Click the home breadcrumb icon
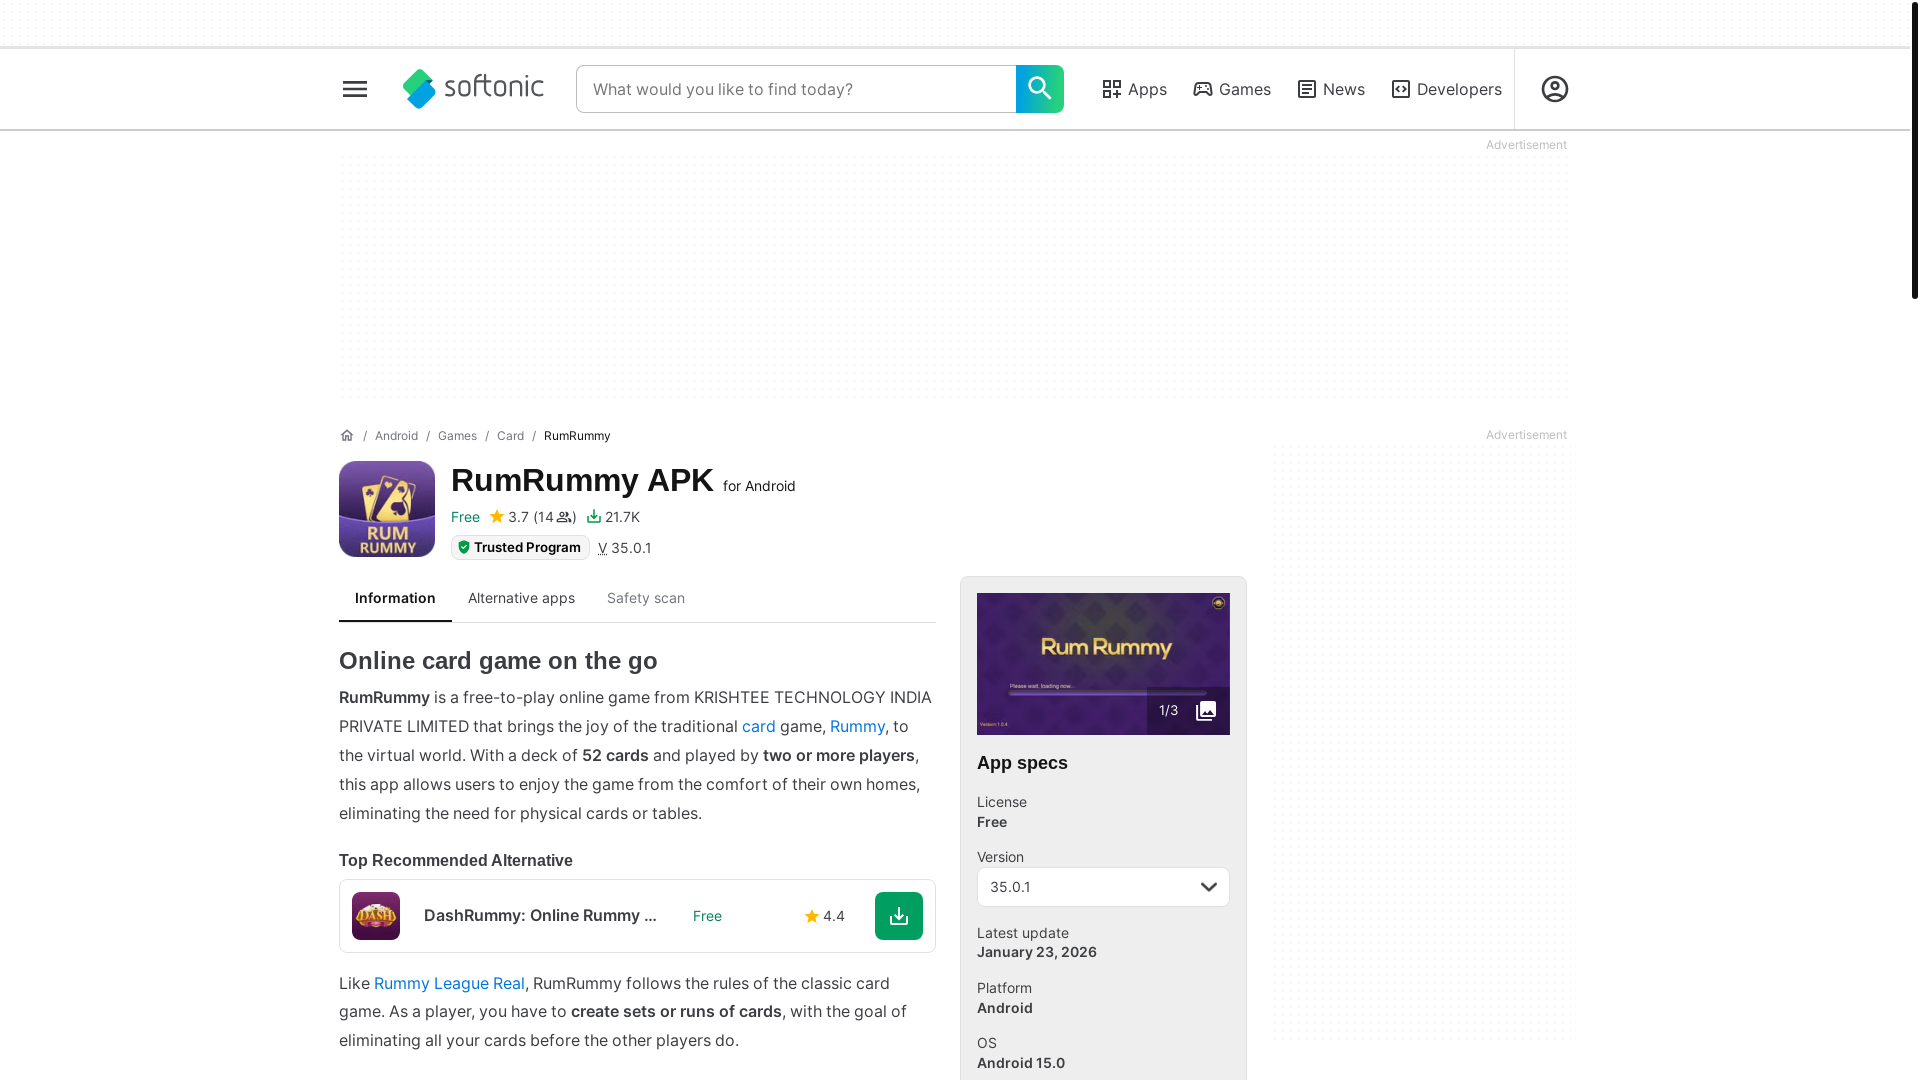Image resolution: width=1920 pixels, height=1080 pixels. (x=347, y=435)
